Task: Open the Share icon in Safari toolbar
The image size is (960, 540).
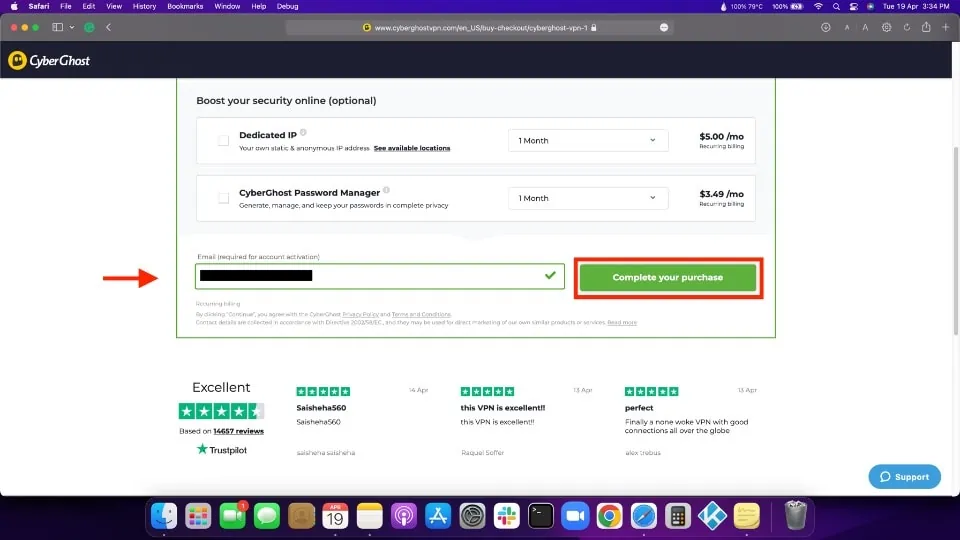Action: (926, 27)
